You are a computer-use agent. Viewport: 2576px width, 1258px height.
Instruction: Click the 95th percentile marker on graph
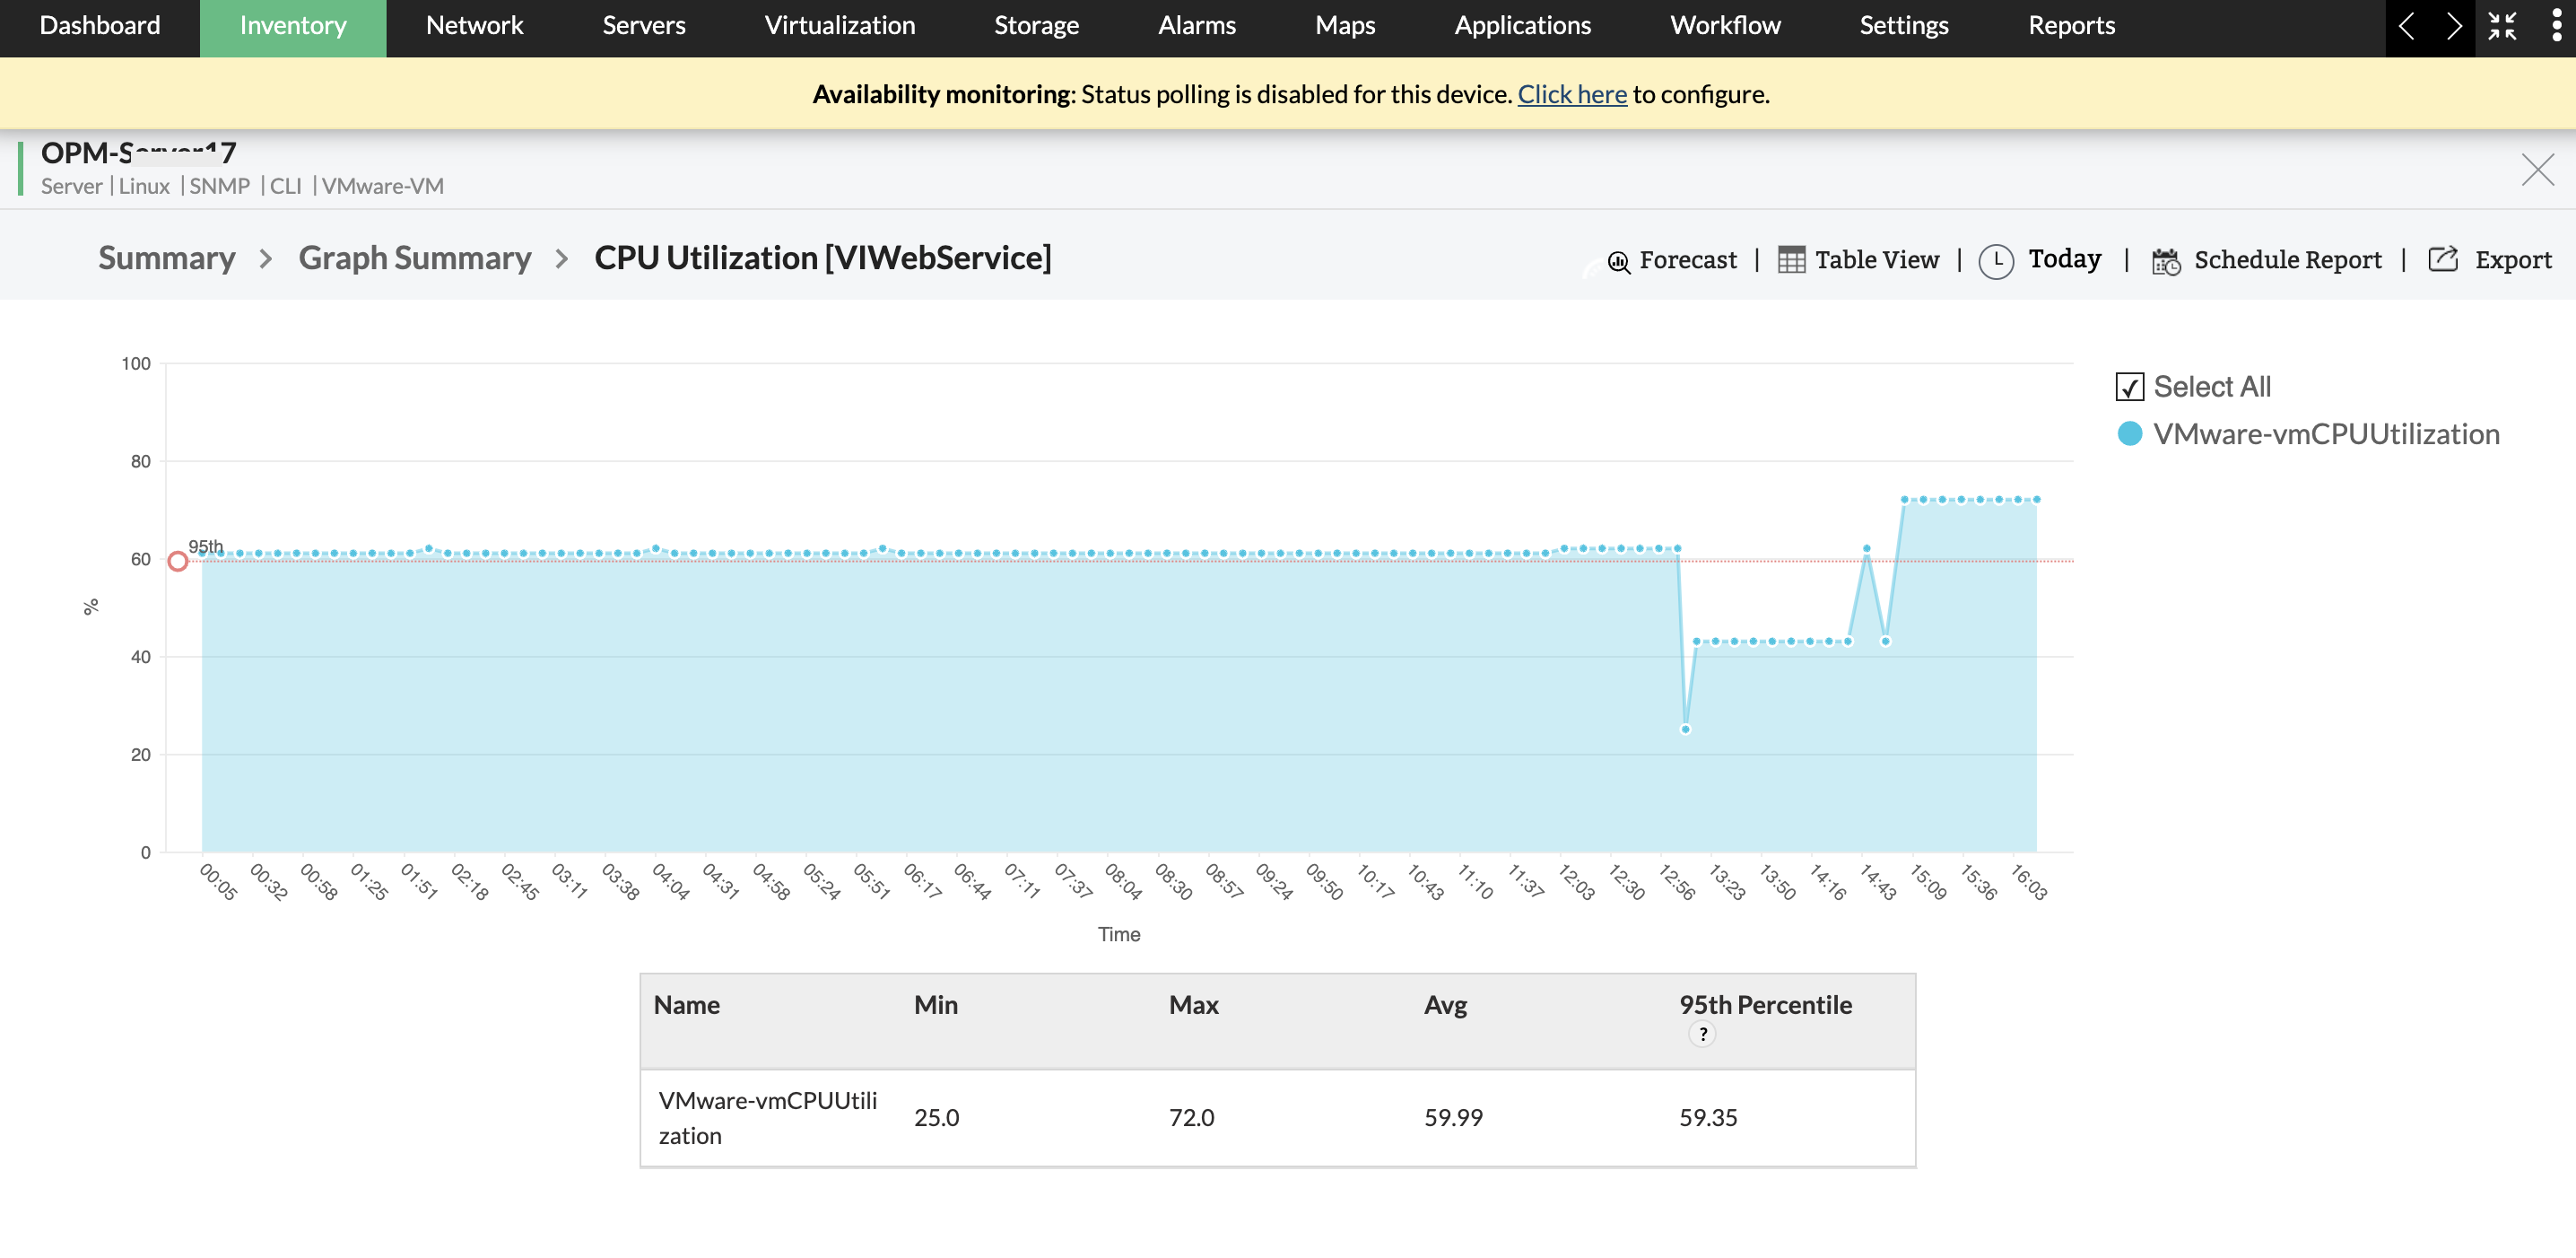[x=178, y=561]
